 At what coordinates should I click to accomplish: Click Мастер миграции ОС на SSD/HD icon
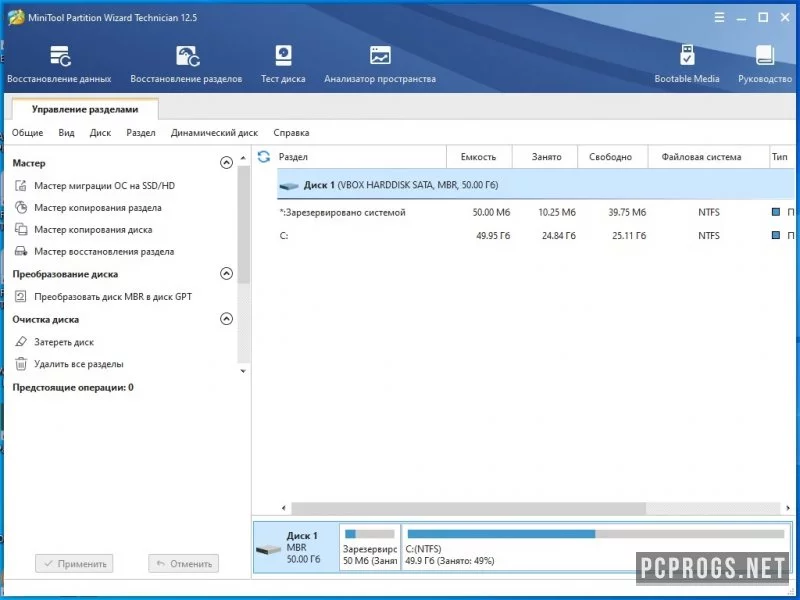point(20,186)
